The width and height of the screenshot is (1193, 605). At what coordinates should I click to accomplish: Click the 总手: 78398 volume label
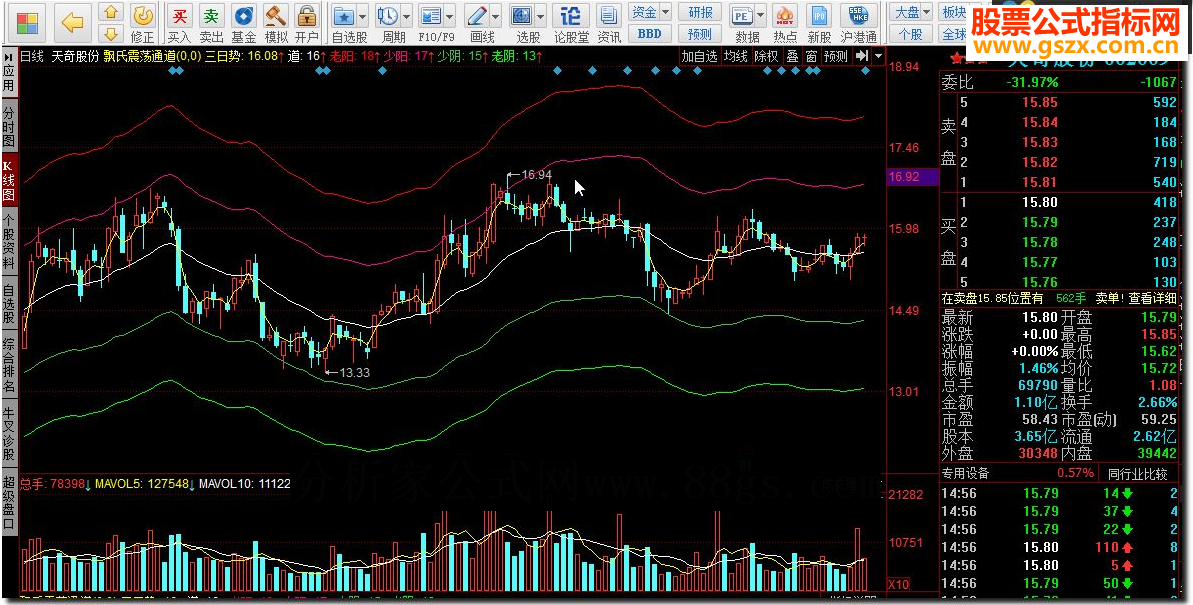click(55, 482)
